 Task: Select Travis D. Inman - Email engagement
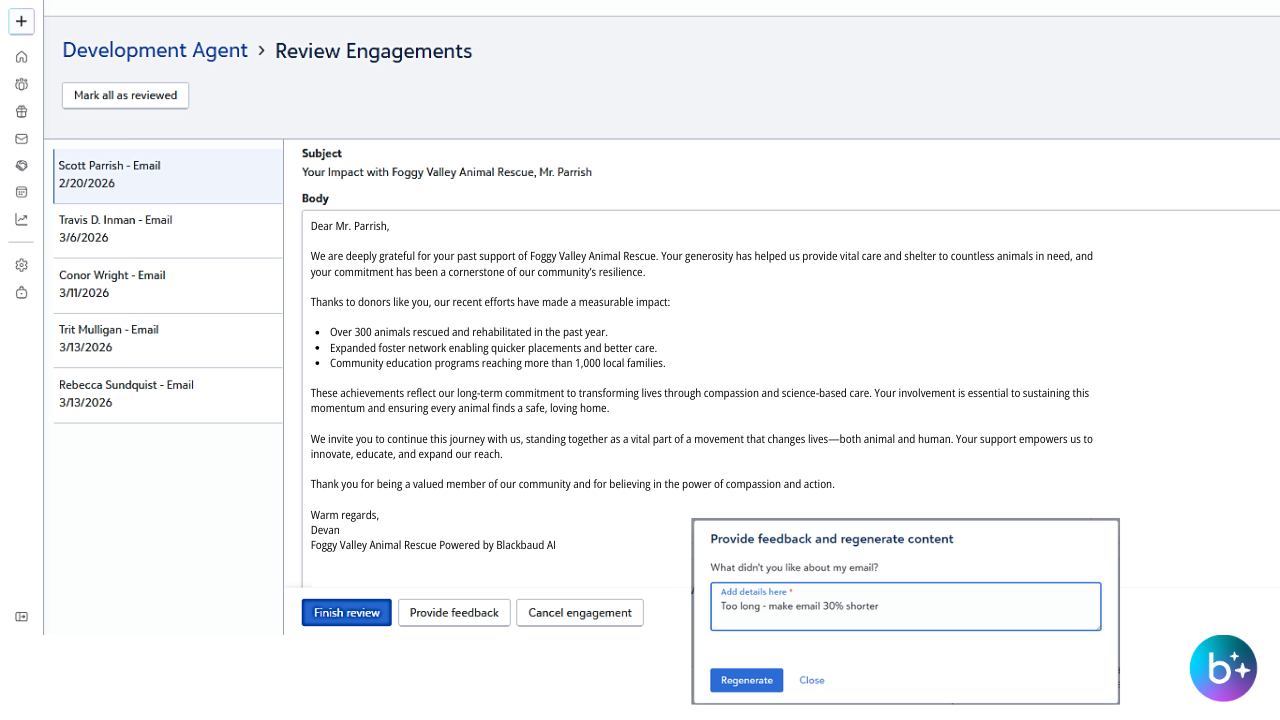168,230
